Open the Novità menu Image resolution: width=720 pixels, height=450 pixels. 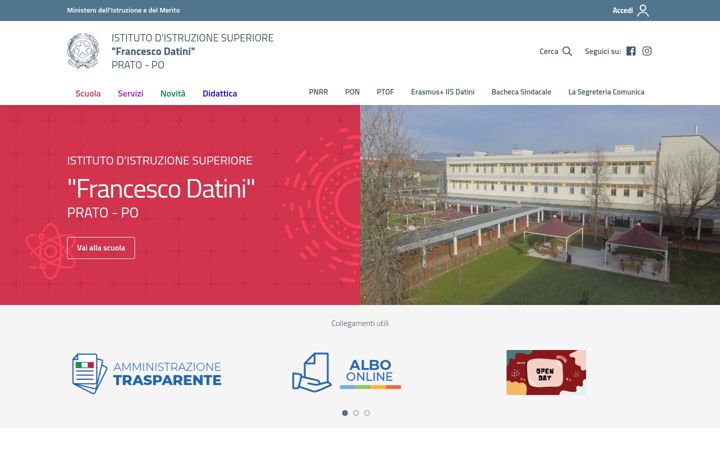coord(173,94)
